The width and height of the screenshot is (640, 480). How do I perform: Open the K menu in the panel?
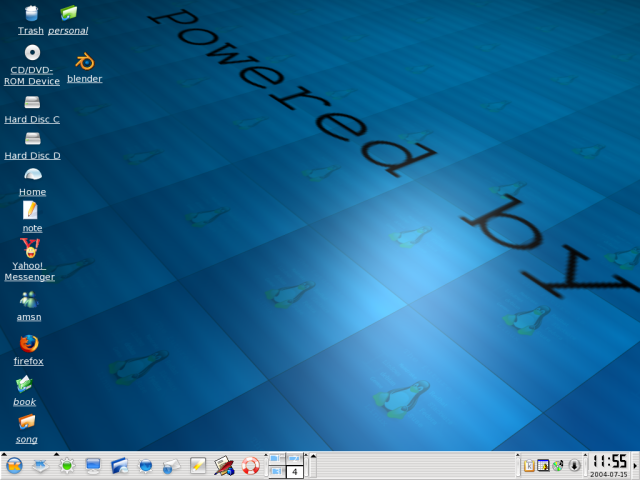(x=14, y=465)
